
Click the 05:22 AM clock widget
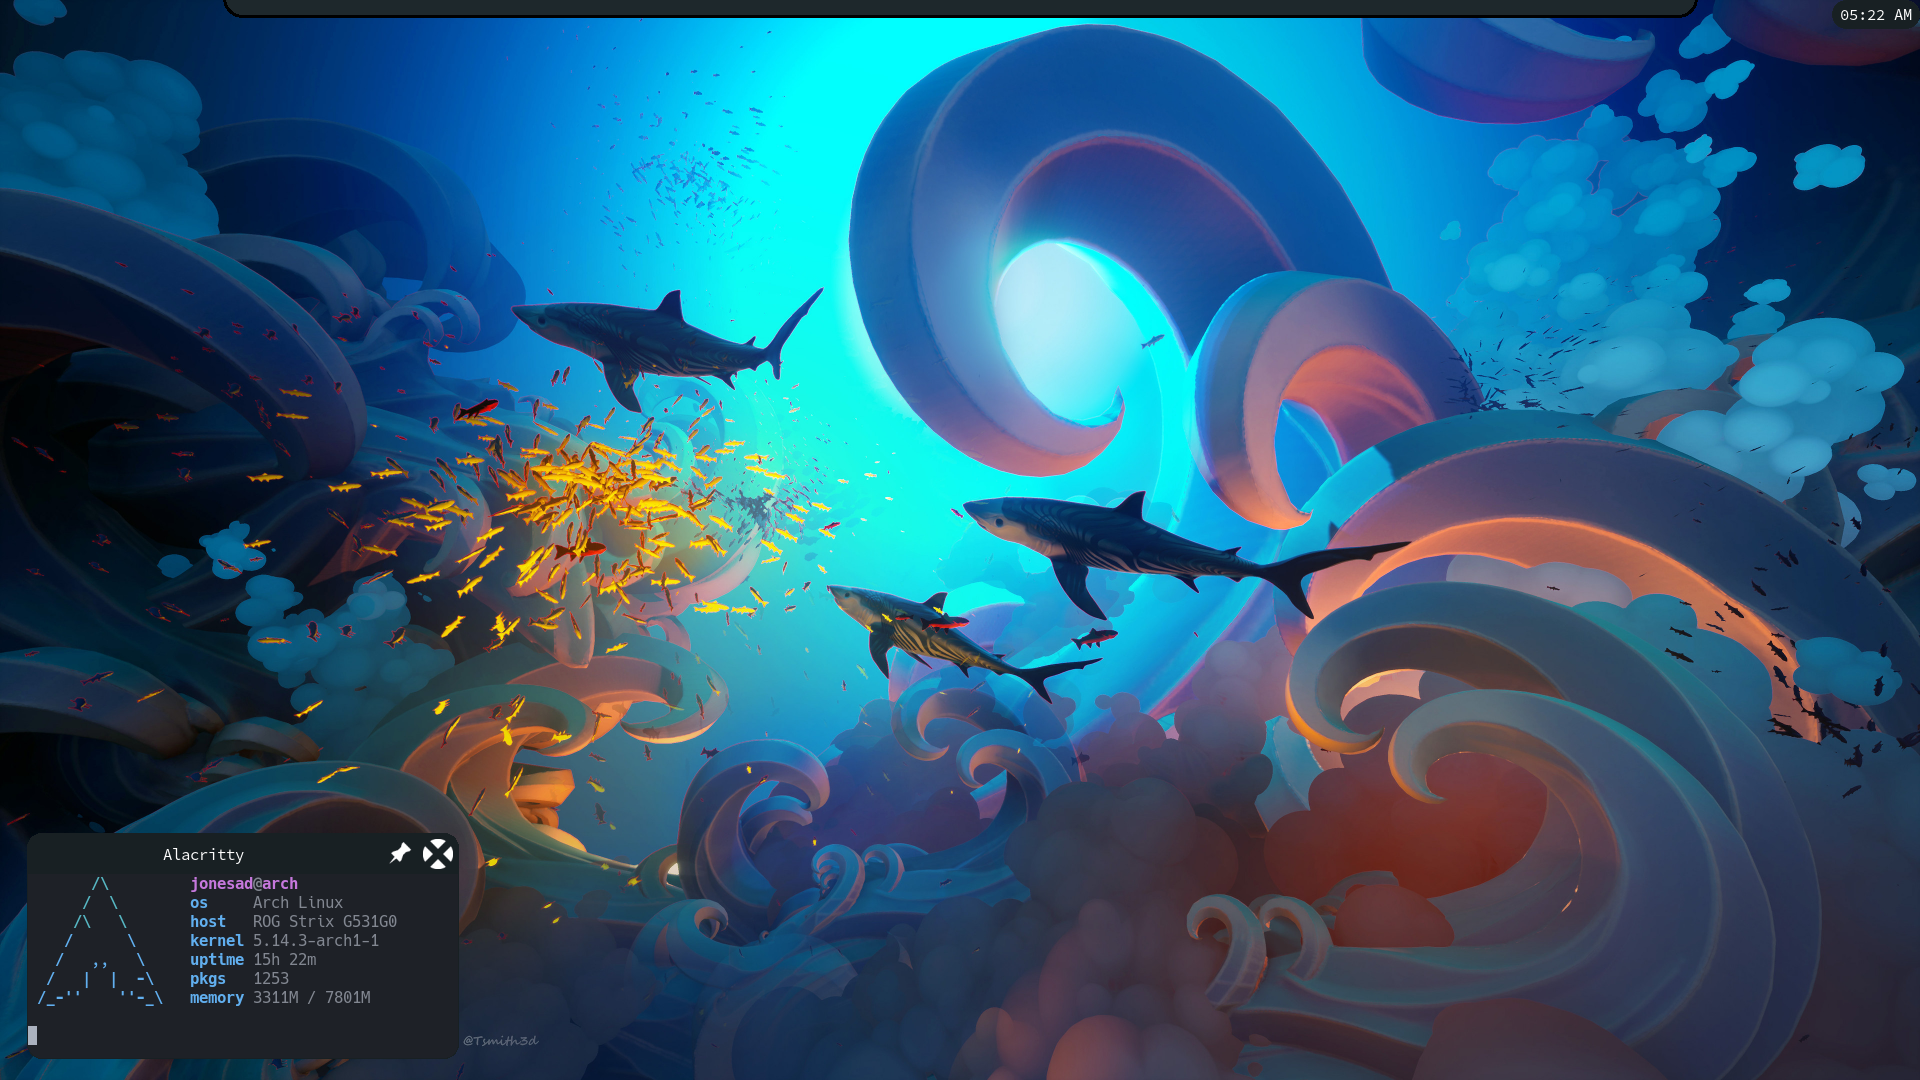tap(1875, 15)
